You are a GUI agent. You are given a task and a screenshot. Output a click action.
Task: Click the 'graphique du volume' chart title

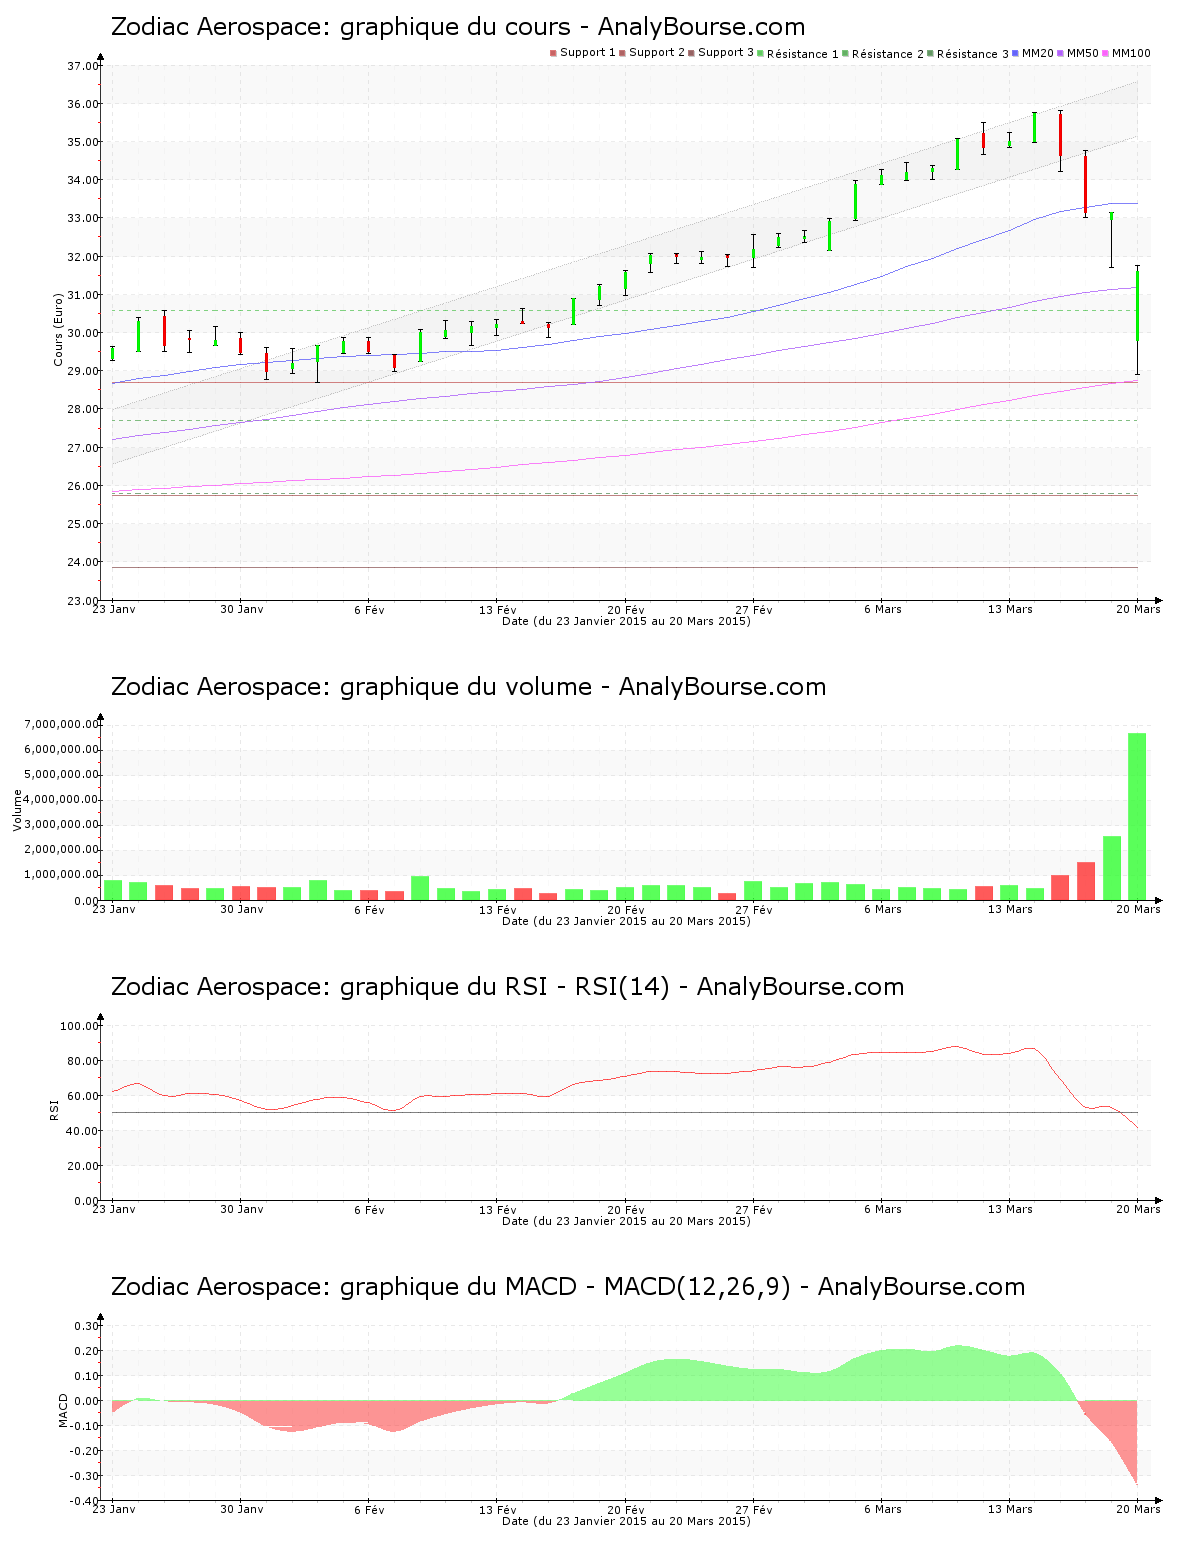pyautogui.click(x=468, y=687)
